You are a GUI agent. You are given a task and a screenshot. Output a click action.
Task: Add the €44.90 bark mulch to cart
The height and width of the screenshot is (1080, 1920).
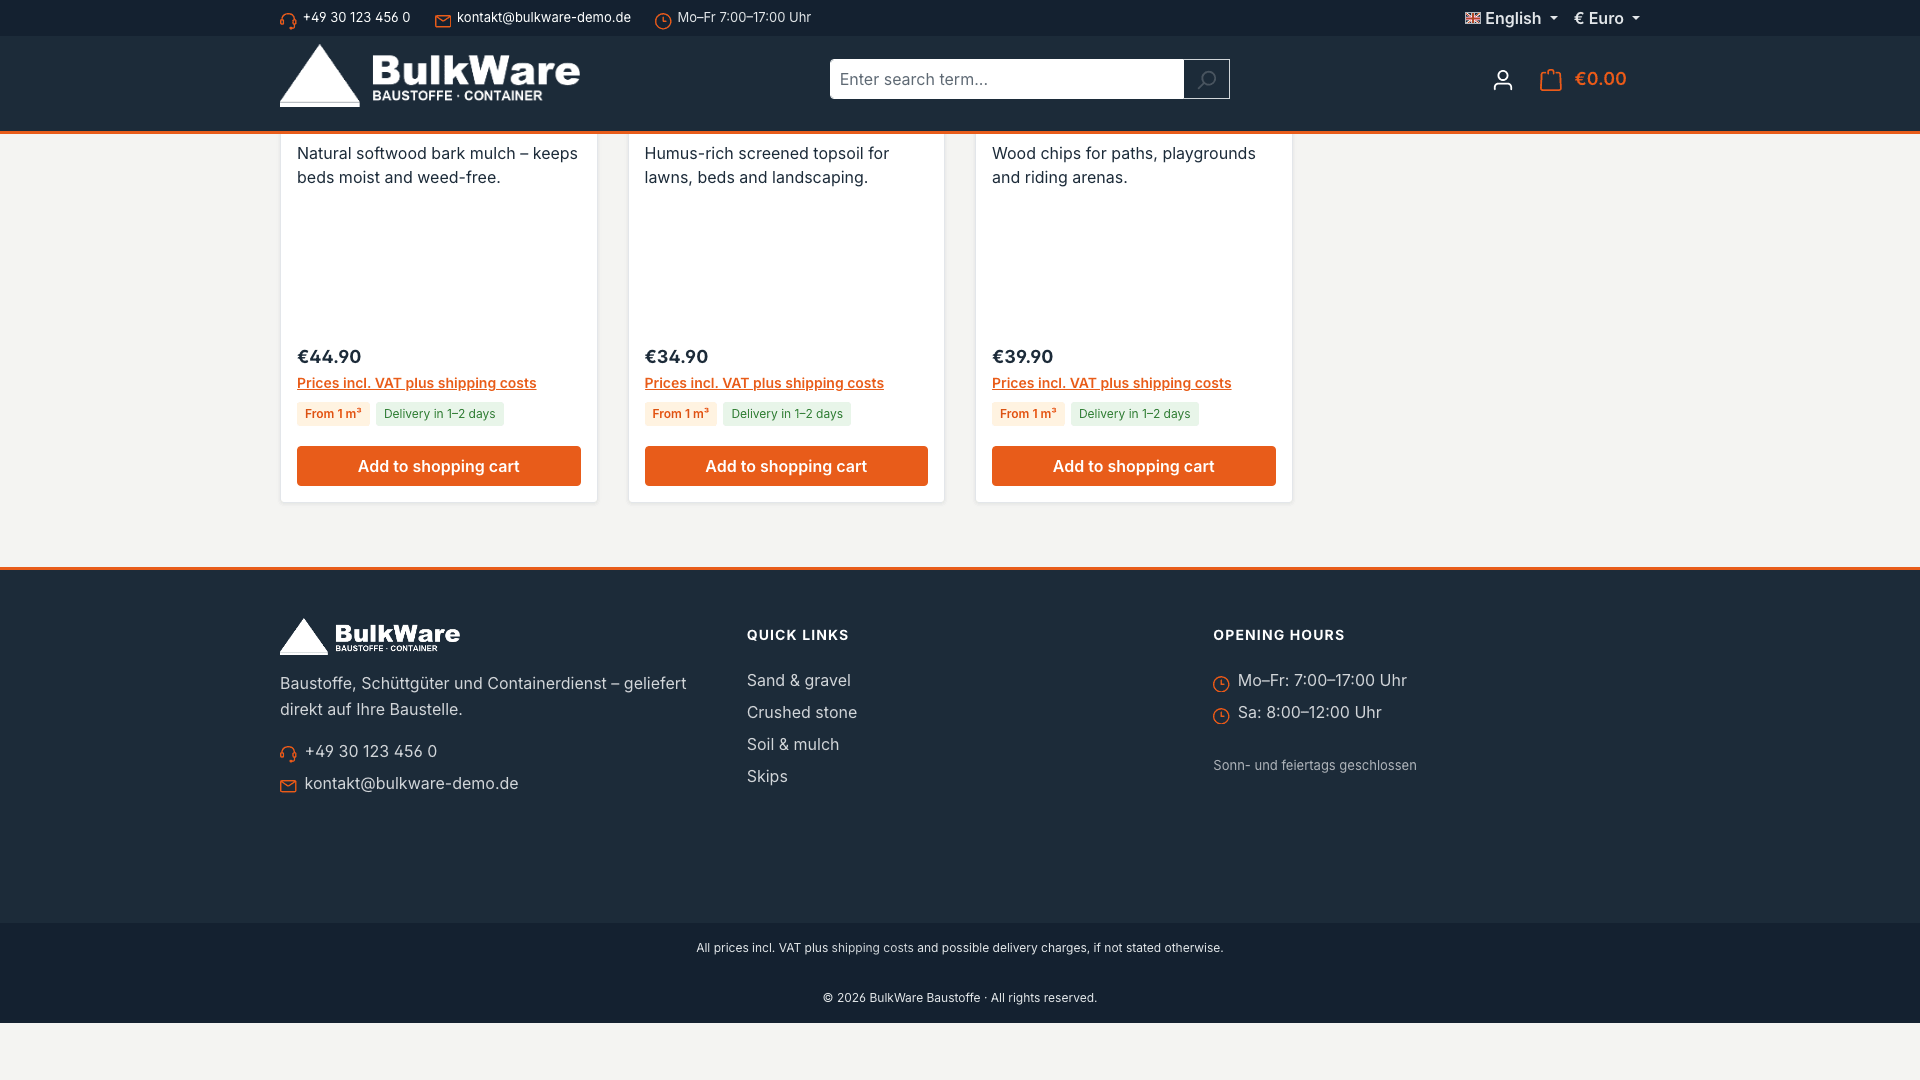coord(438,466)
